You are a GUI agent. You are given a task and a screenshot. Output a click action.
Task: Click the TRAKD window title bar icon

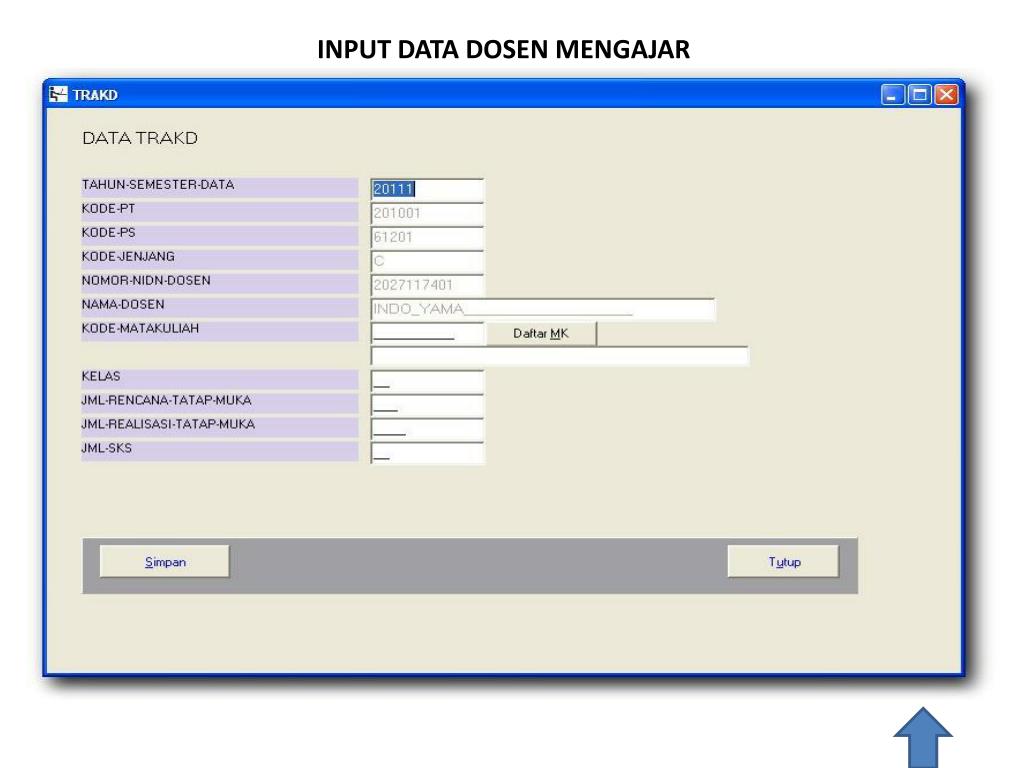coord(57,94)
